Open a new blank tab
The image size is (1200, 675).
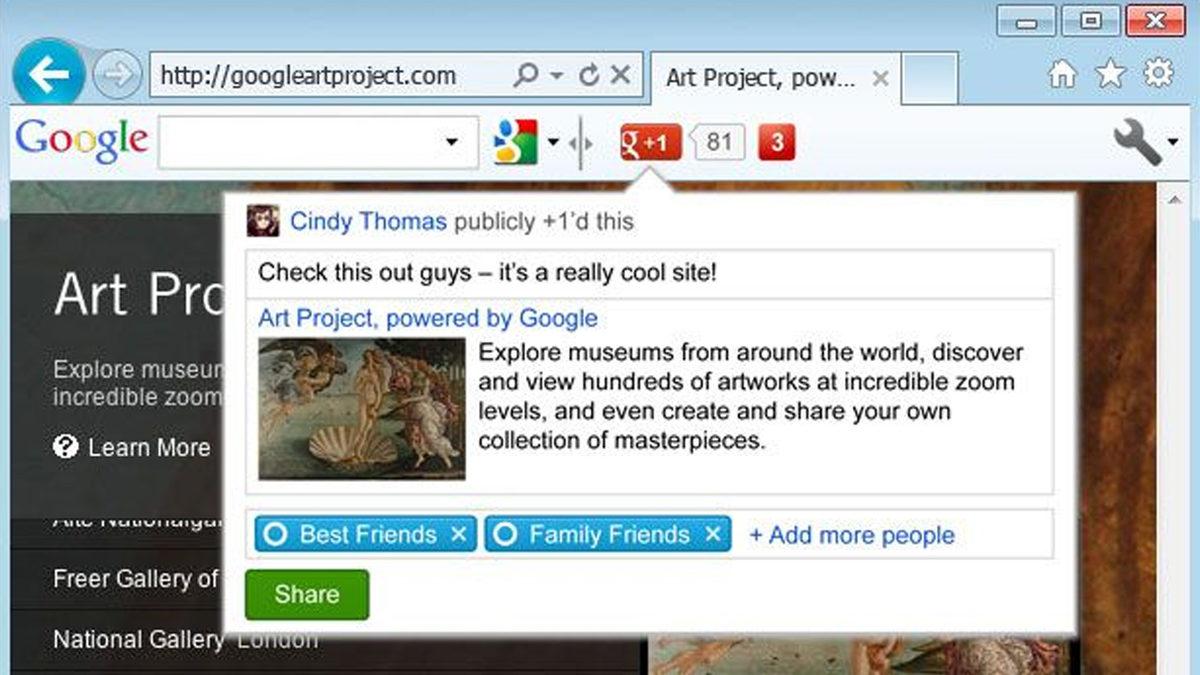point(929,79)
